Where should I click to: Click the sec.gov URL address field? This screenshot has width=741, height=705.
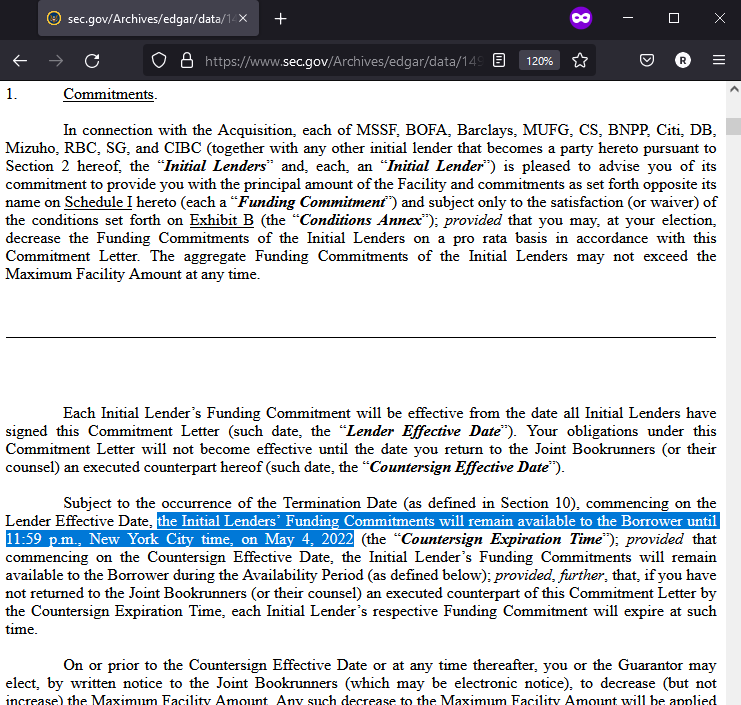click(340, 60)
